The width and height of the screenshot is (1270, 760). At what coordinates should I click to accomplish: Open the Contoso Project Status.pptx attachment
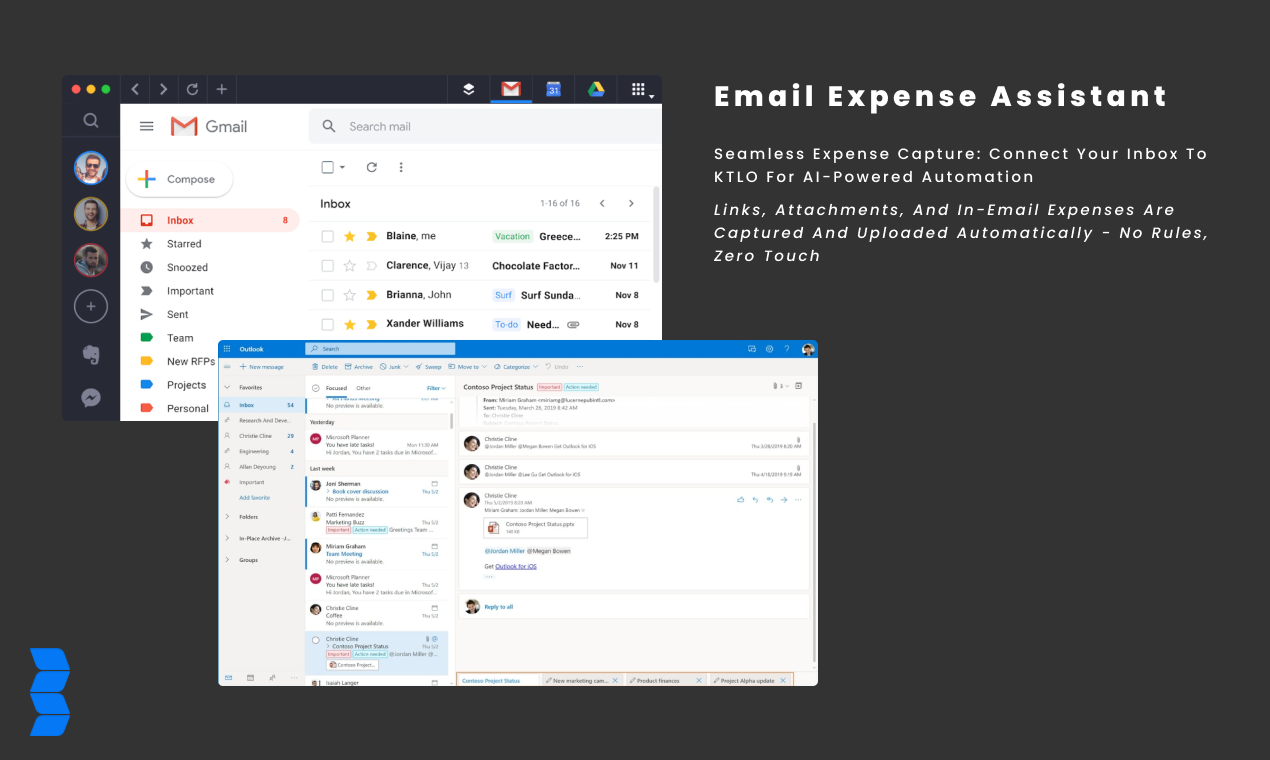535,527
